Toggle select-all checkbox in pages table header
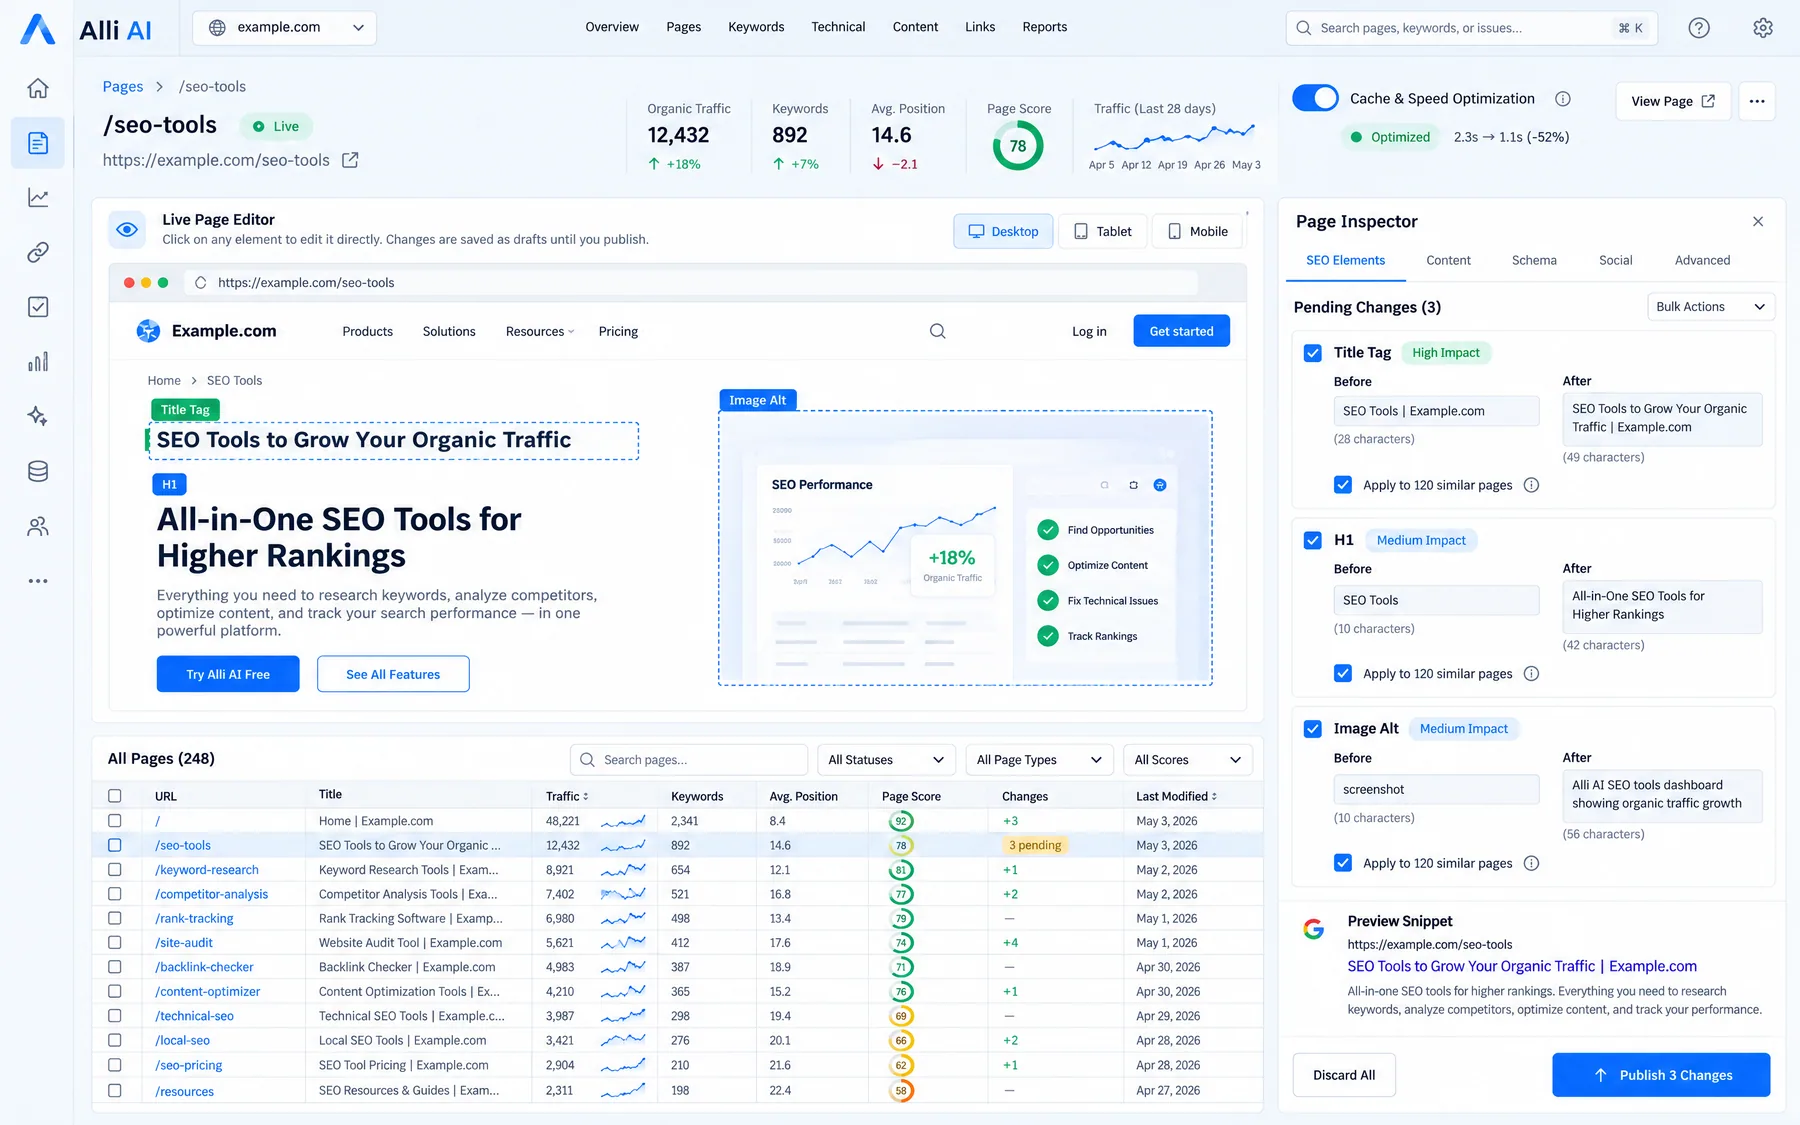Viewport: 1800px width, 1125px height. pos(115,796)
